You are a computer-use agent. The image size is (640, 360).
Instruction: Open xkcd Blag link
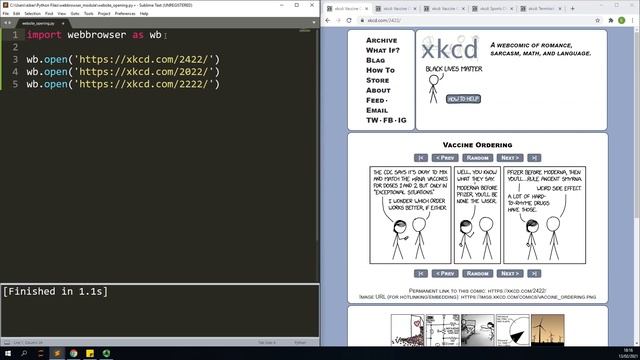[376, 60]
